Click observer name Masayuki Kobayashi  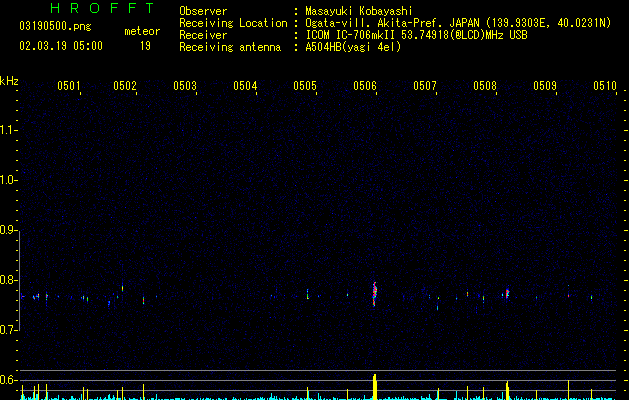(359, 11)
